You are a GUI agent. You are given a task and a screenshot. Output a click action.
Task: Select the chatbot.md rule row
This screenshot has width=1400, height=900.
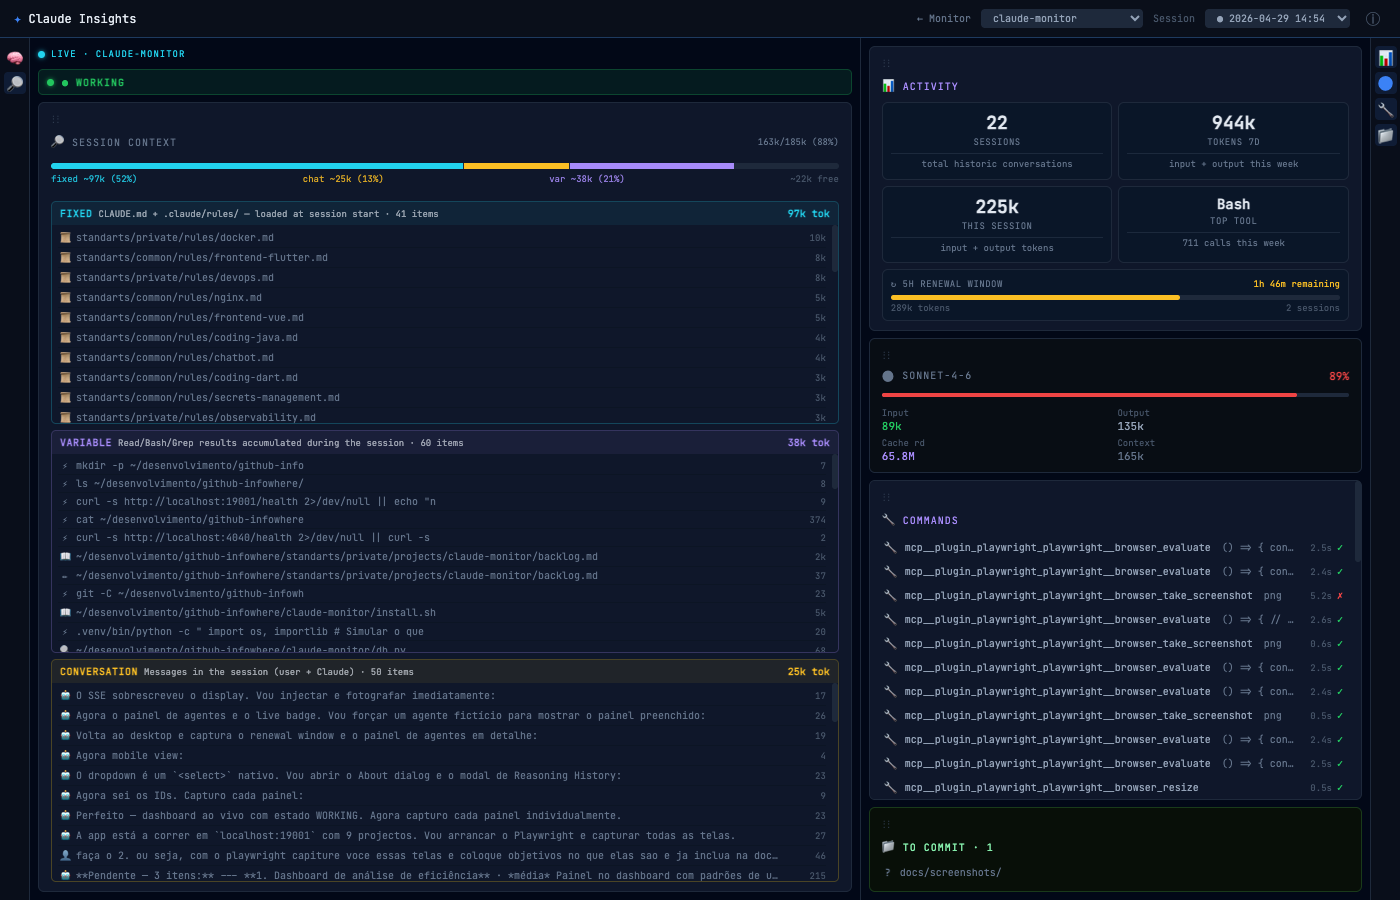443,358
